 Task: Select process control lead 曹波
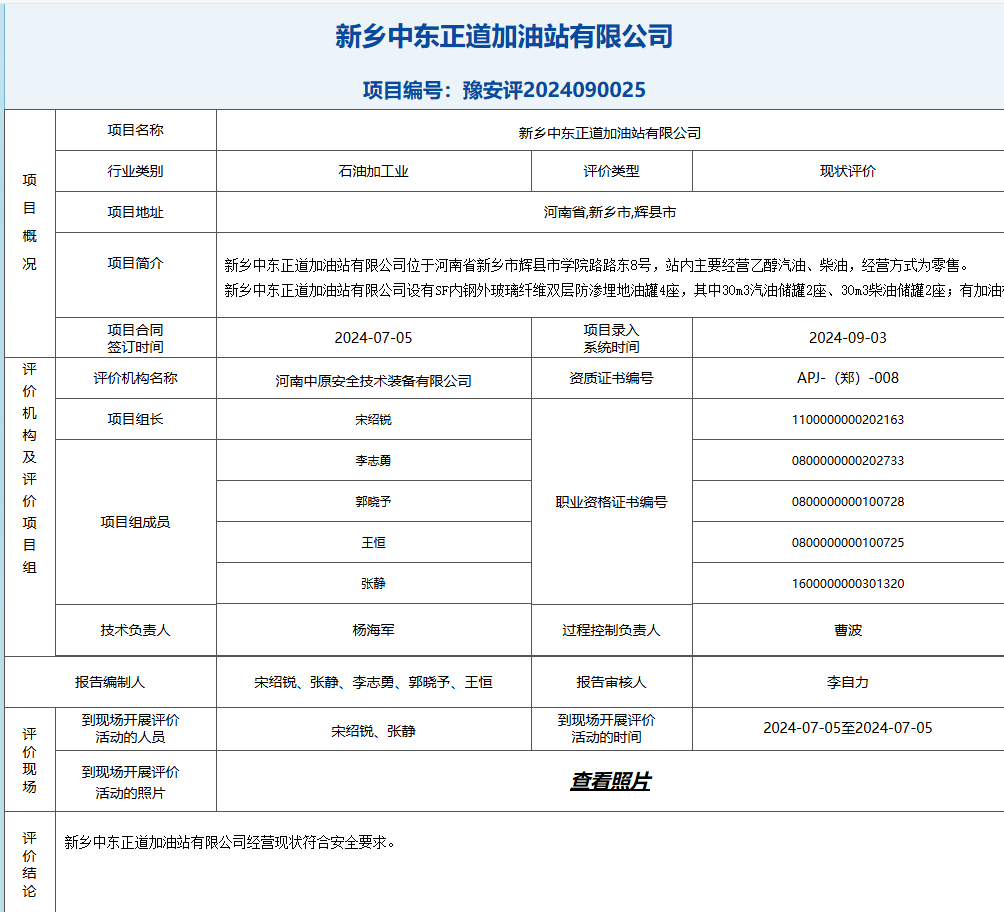[x=848, y=631]
